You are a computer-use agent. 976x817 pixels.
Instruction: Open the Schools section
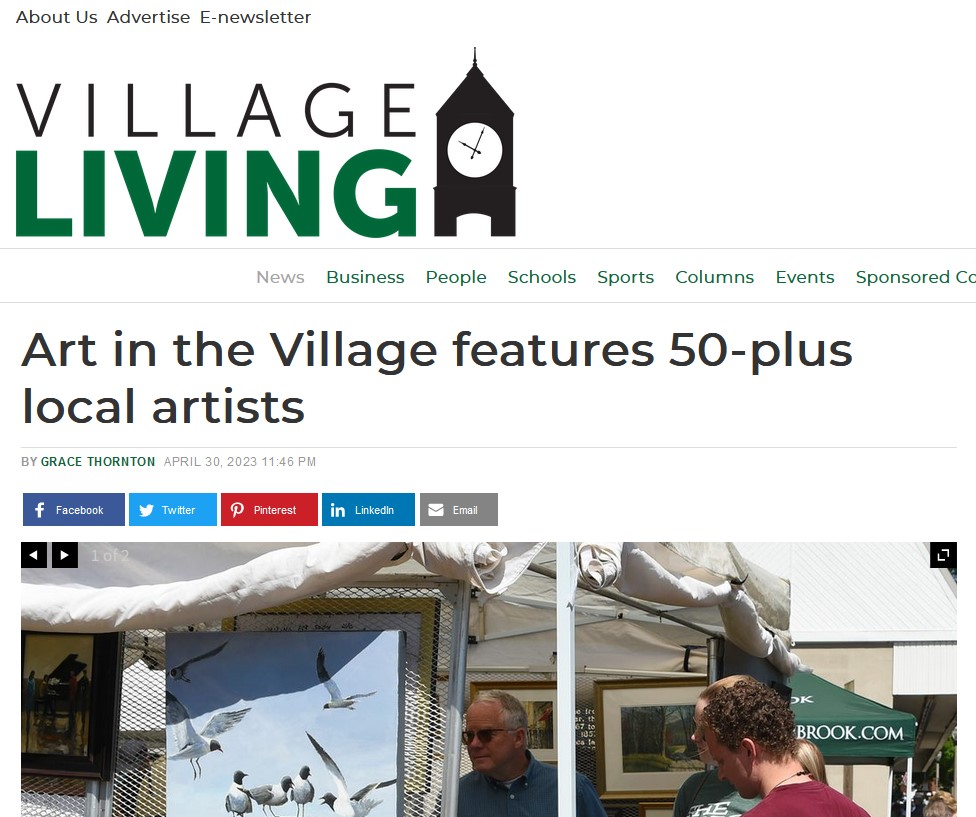pyautogui.click(x=542, y=277)
